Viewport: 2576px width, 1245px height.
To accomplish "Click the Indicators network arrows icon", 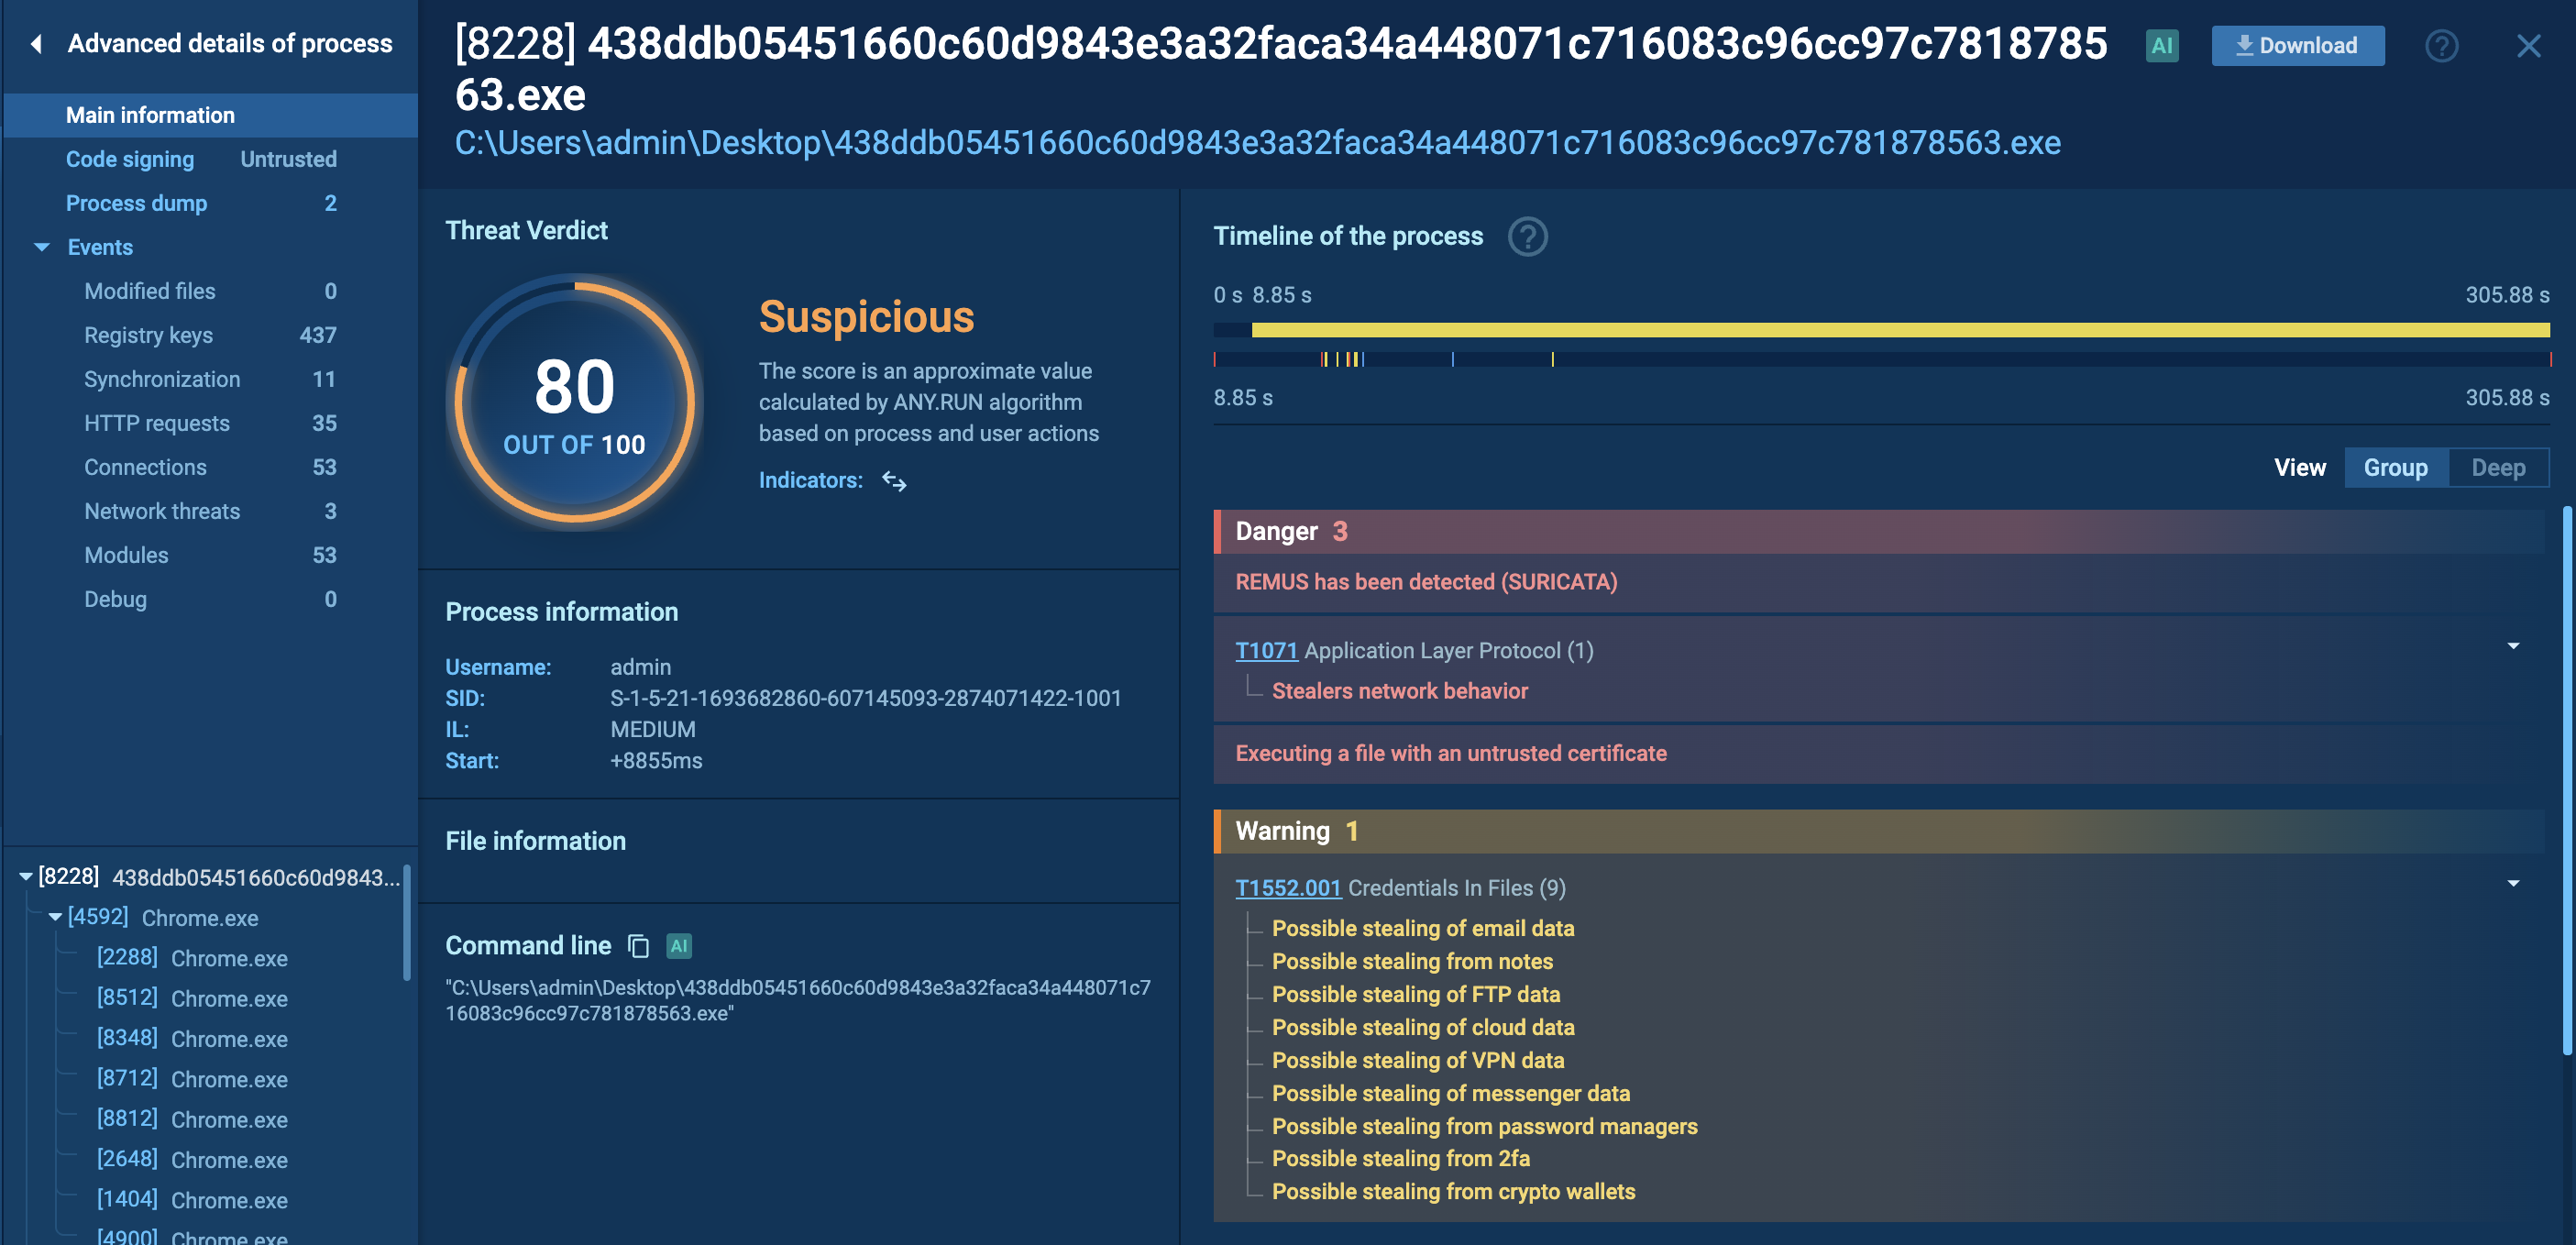I will (894, 481).
